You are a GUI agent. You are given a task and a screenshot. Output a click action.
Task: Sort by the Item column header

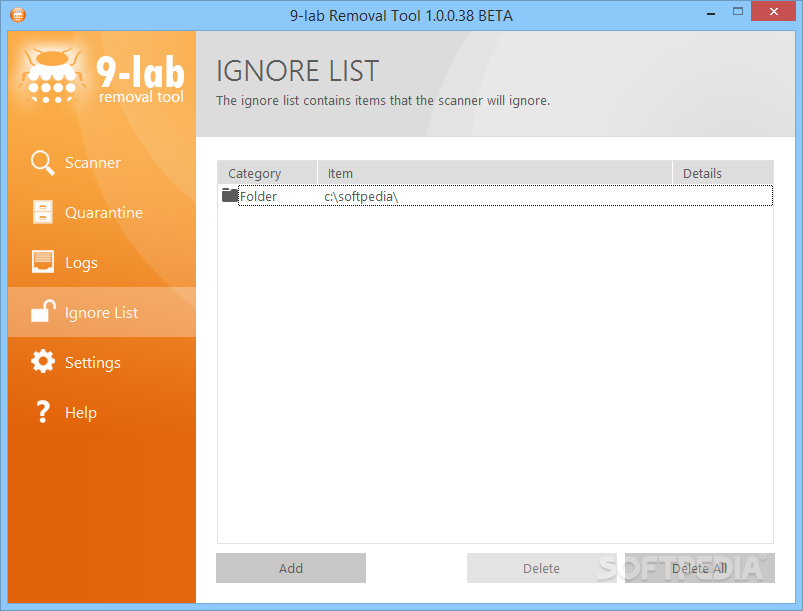click(495, 173)
